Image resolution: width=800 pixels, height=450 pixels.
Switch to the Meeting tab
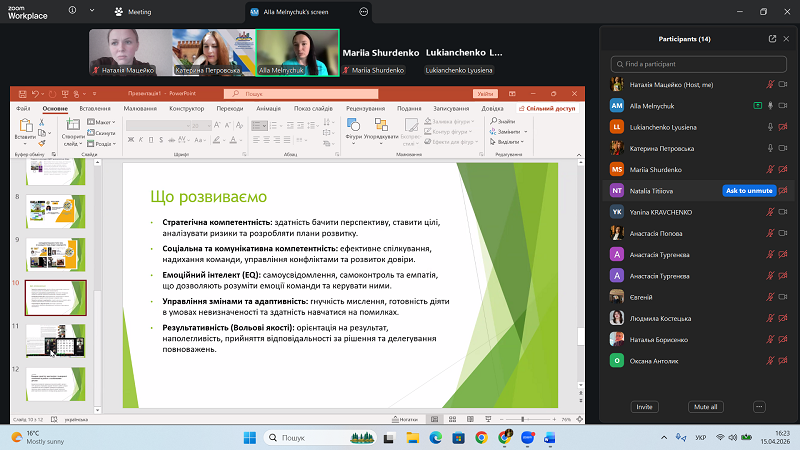134,11
